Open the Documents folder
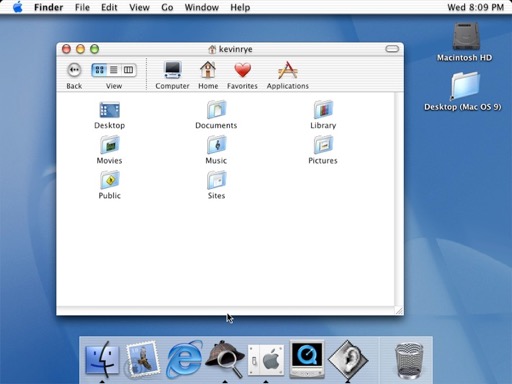 pyautogui.click(x=216, y=110)
